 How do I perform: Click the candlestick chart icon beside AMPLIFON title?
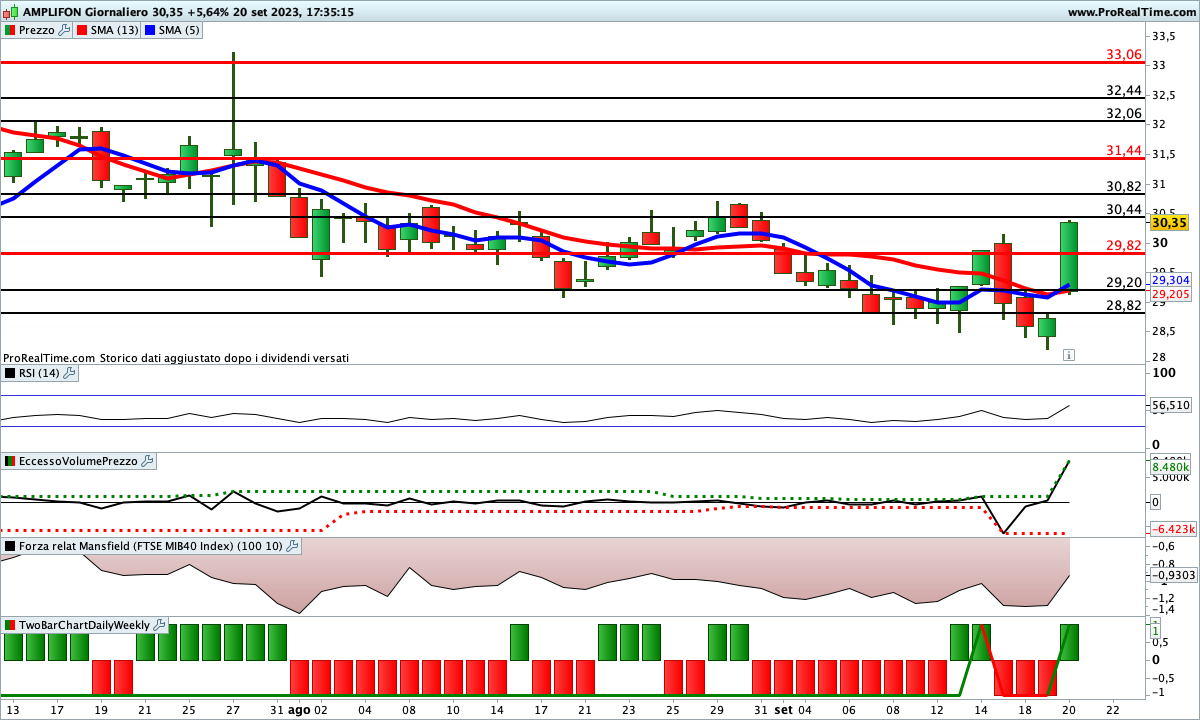click(x=10, y=12)
